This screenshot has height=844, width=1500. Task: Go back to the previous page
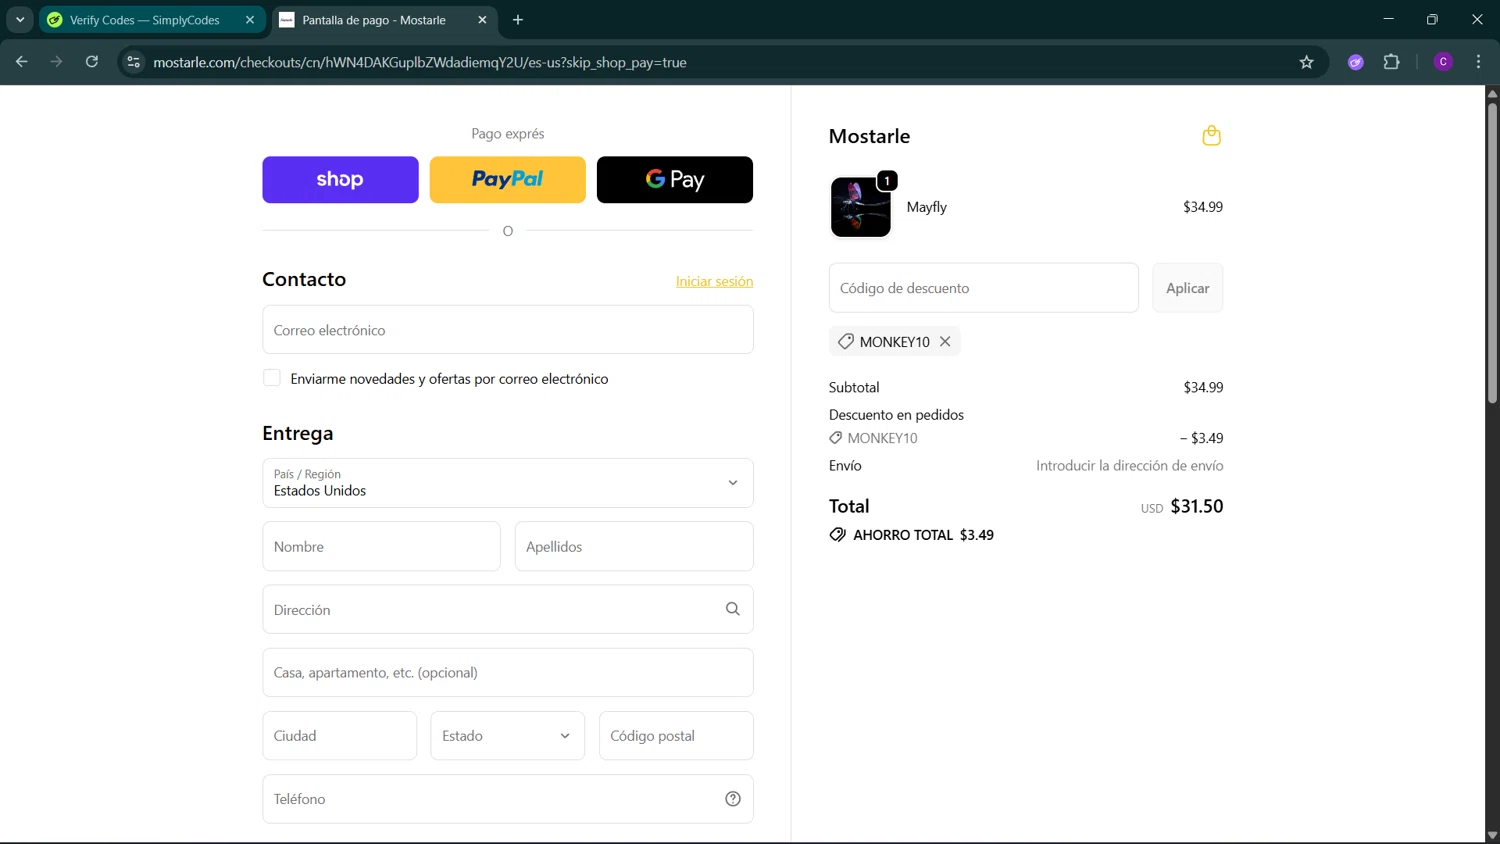22,62
